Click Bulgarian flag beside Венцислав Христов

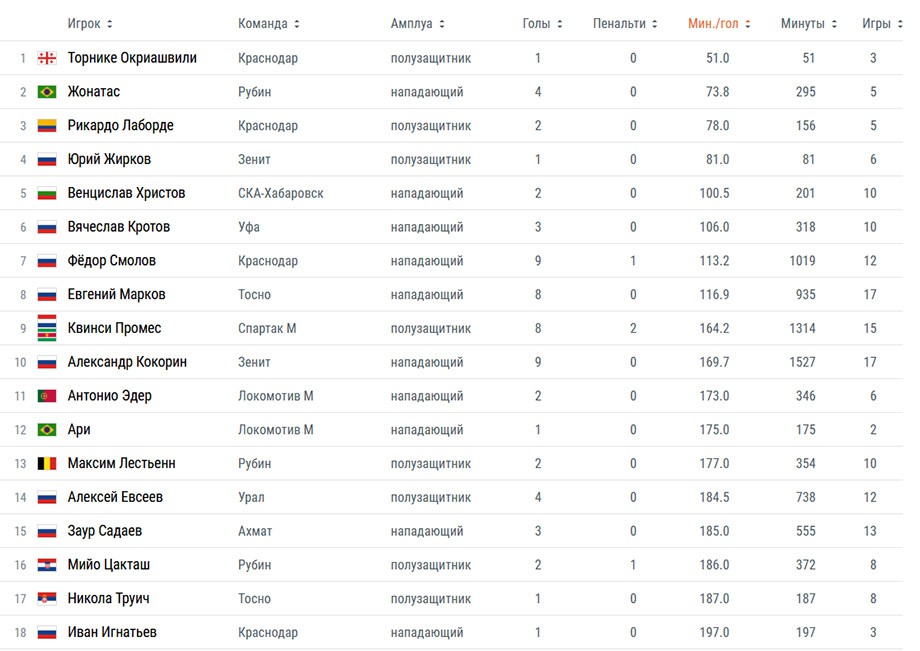tap(46, 193)
